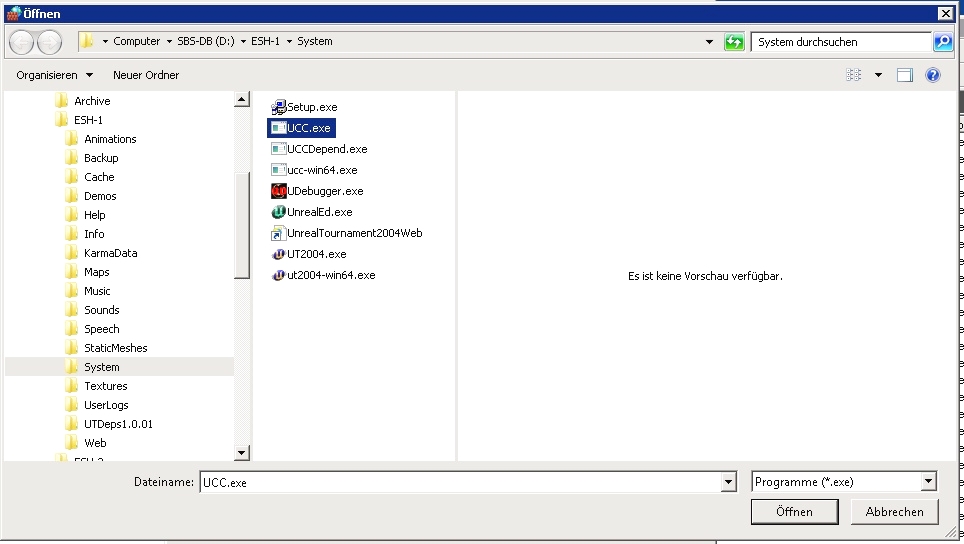
Task: Open the Dateiname history dropdown
Action: pos(729,482)
